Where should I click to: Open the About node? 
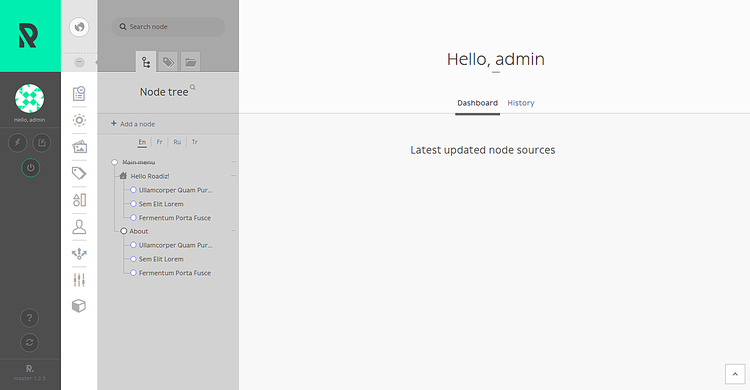coord(139,231)
